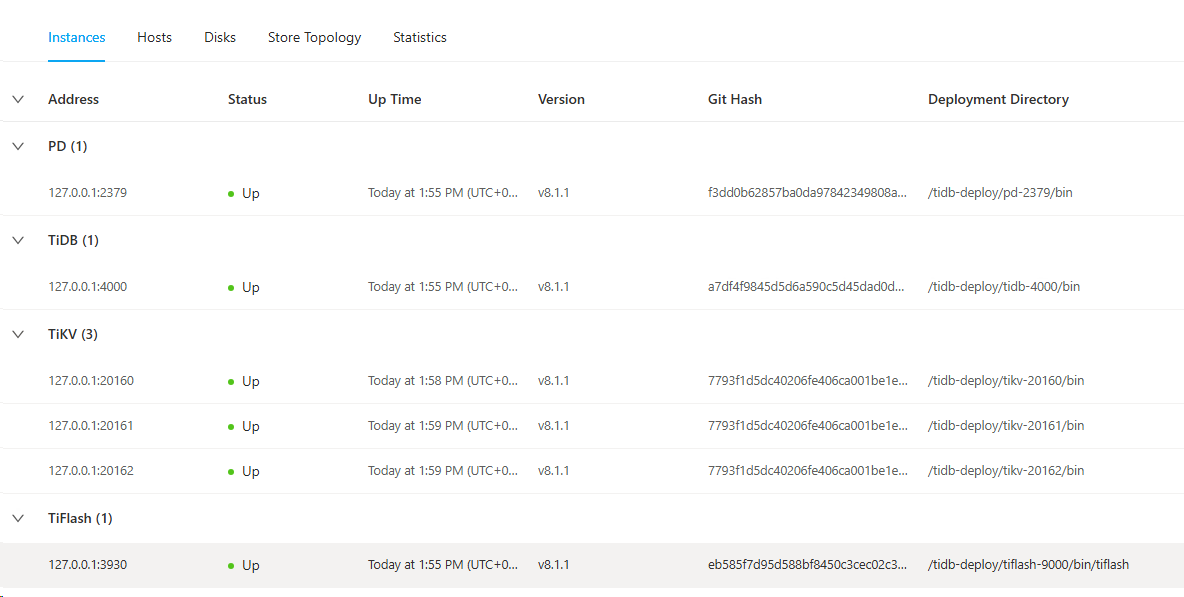Click the TiFlash address 127.0.0.1:3930
The height and width of the screenshot is (597, 1184).
click(87, 565)
